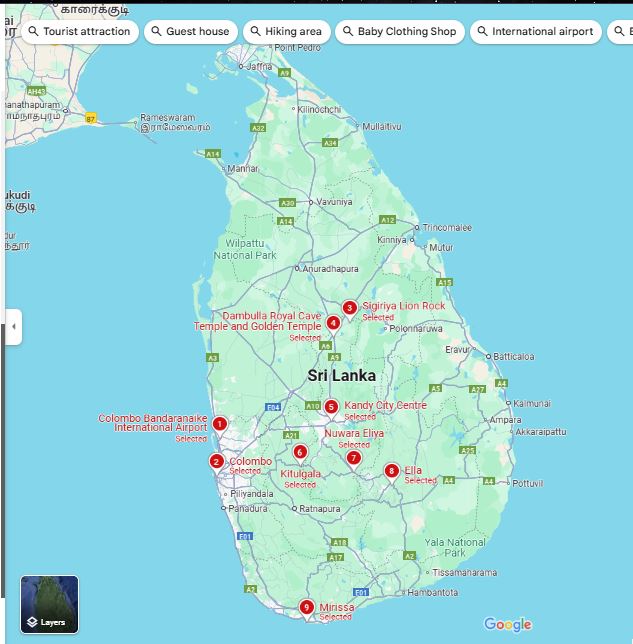Click marker 7 at Nuwara Eliya
633x644 pixels.
click(353, 458)
